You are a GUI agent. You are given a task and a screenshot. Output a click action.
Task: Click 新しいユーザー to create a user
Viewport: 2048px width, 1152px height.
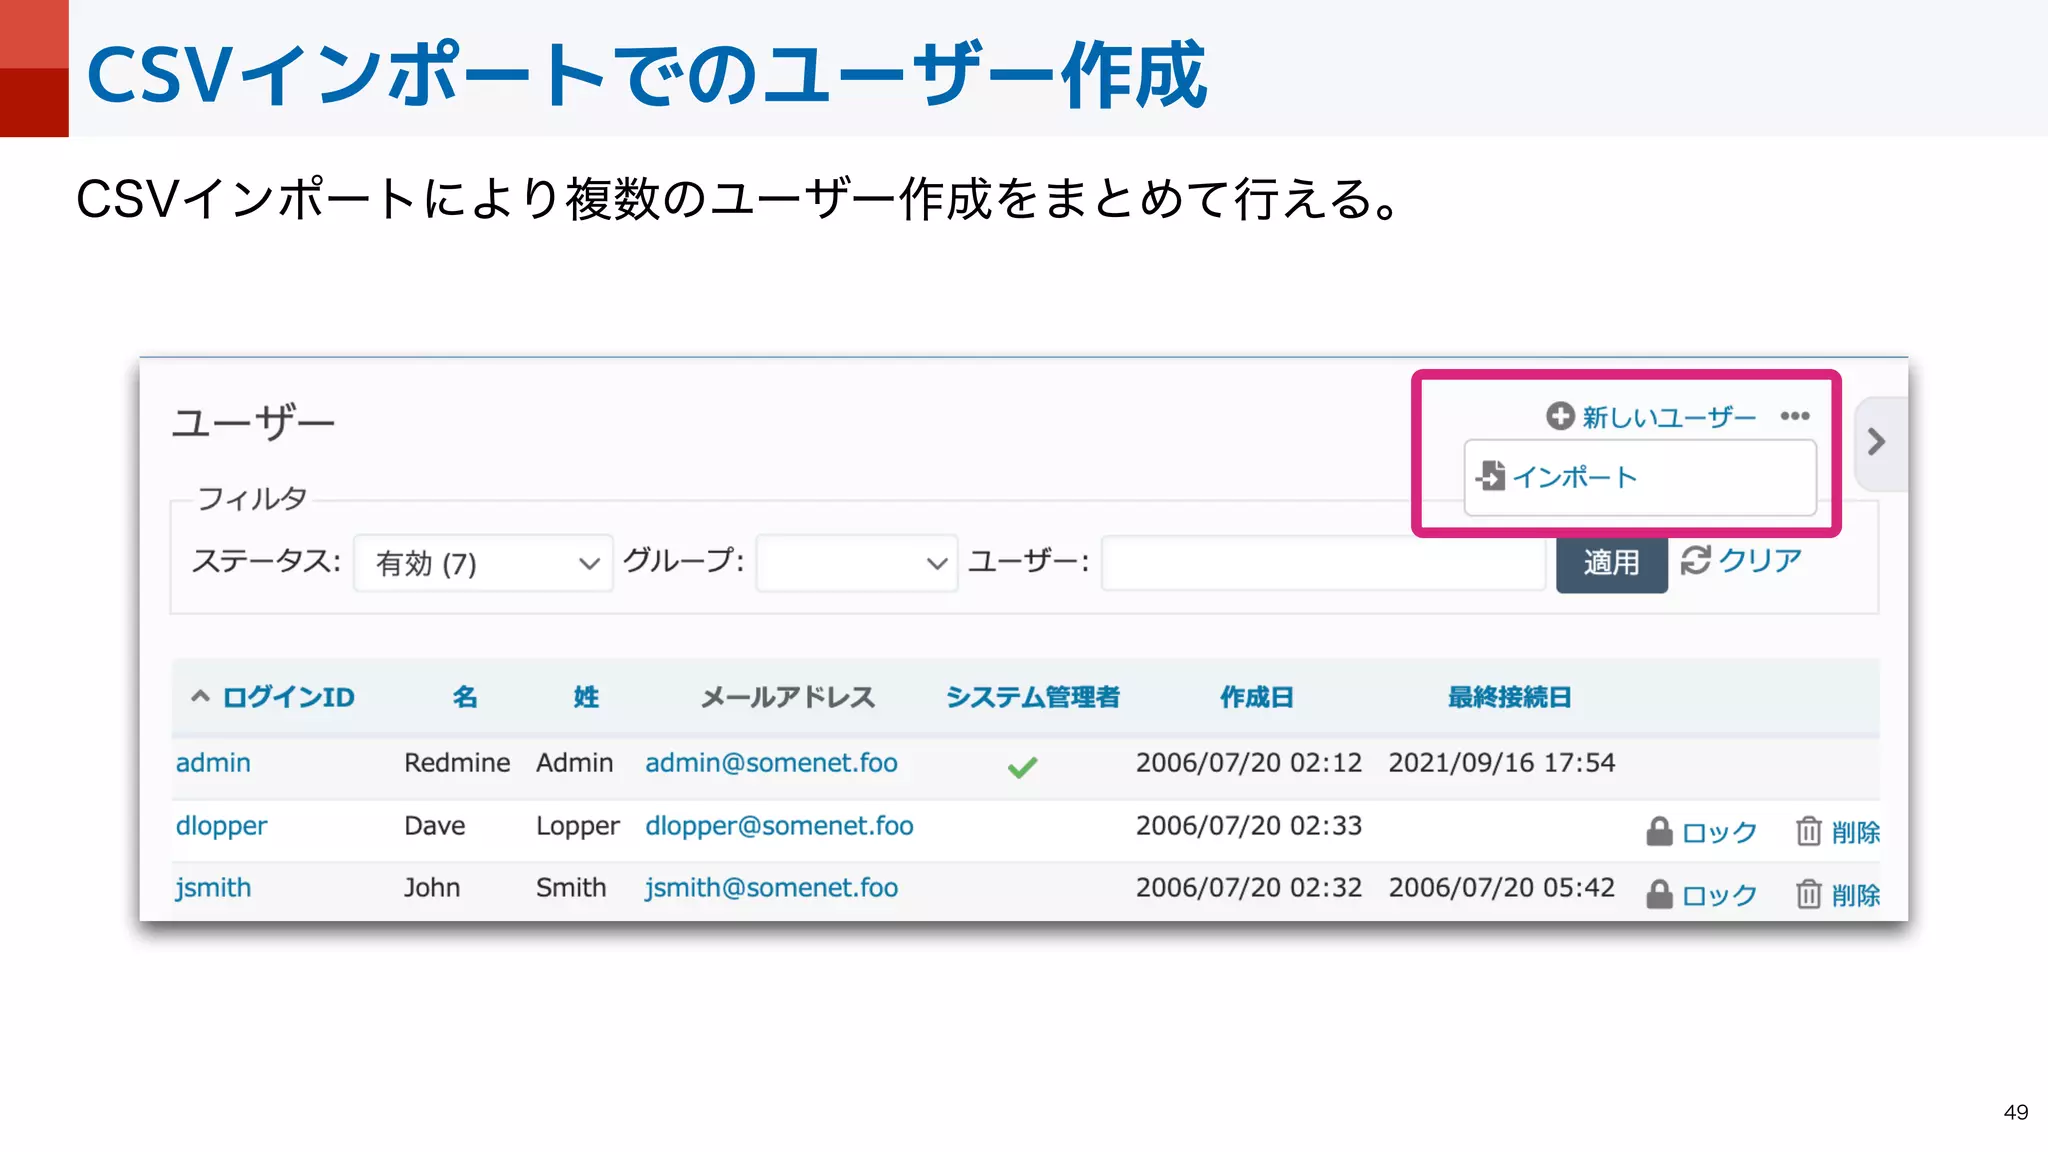[x=1669, y=417]
